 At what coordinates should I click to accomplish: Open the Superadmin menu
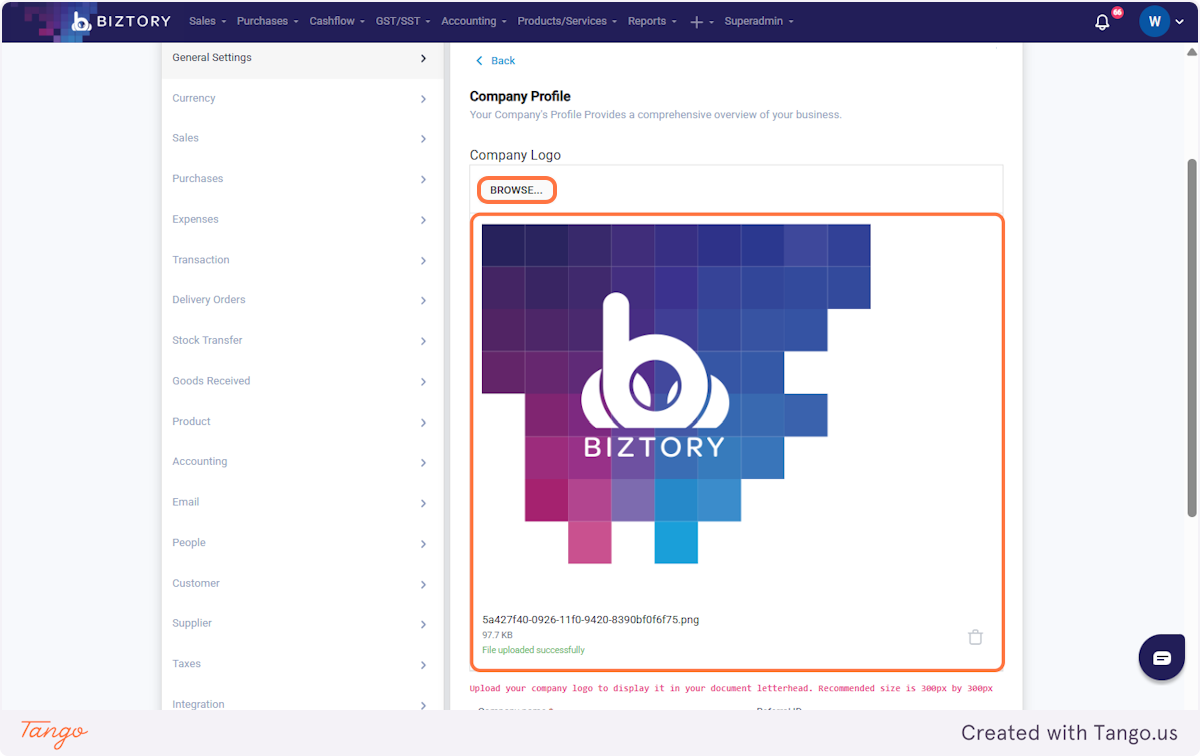[x=759, y=21]
